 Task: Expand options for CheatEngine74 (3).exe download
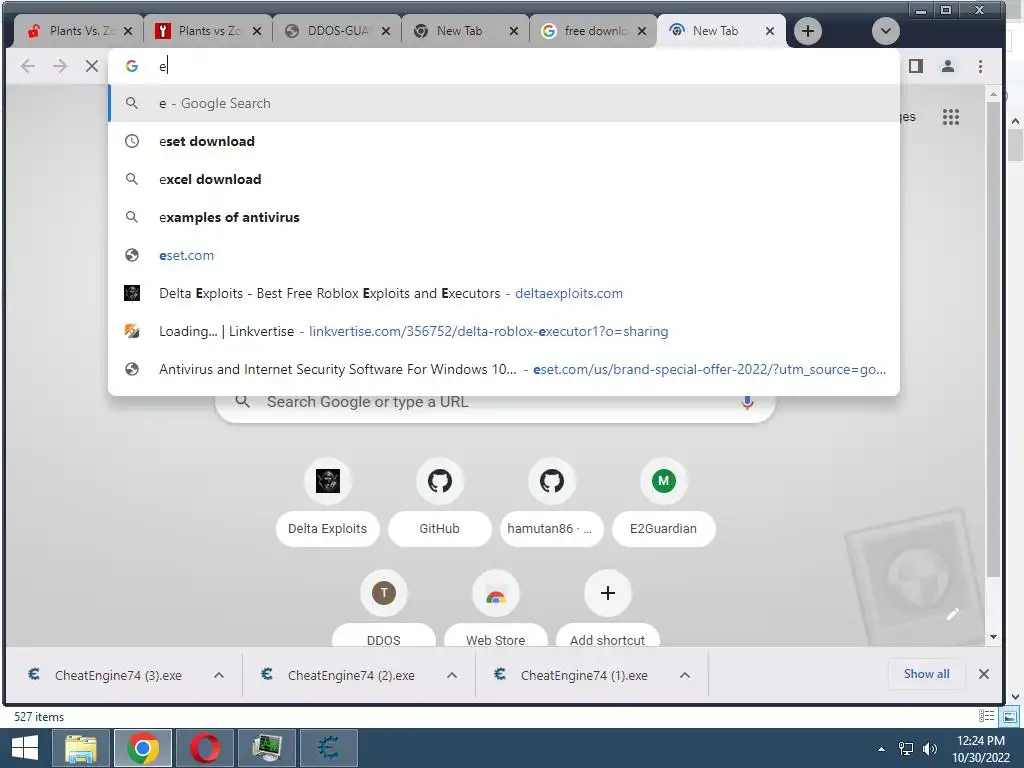(219, 675)
